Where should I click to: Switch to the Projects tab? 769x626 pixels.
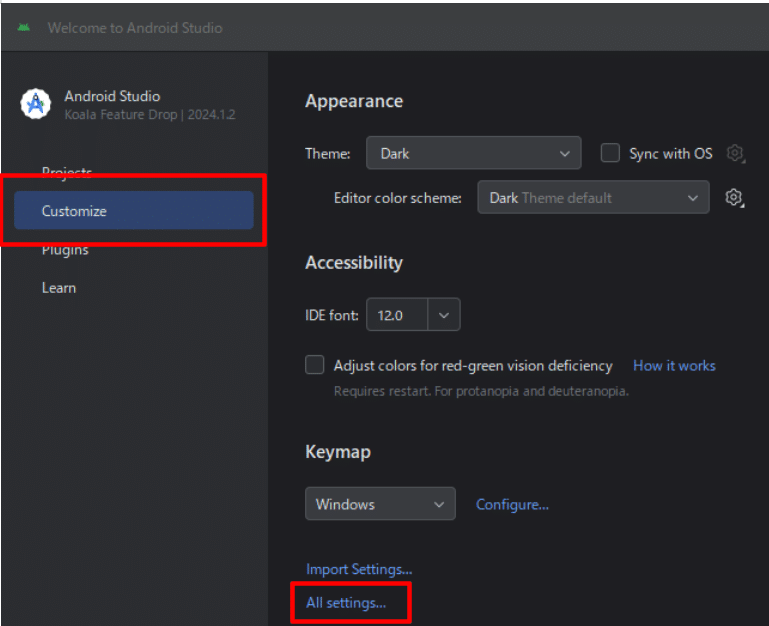coord(67,172)
